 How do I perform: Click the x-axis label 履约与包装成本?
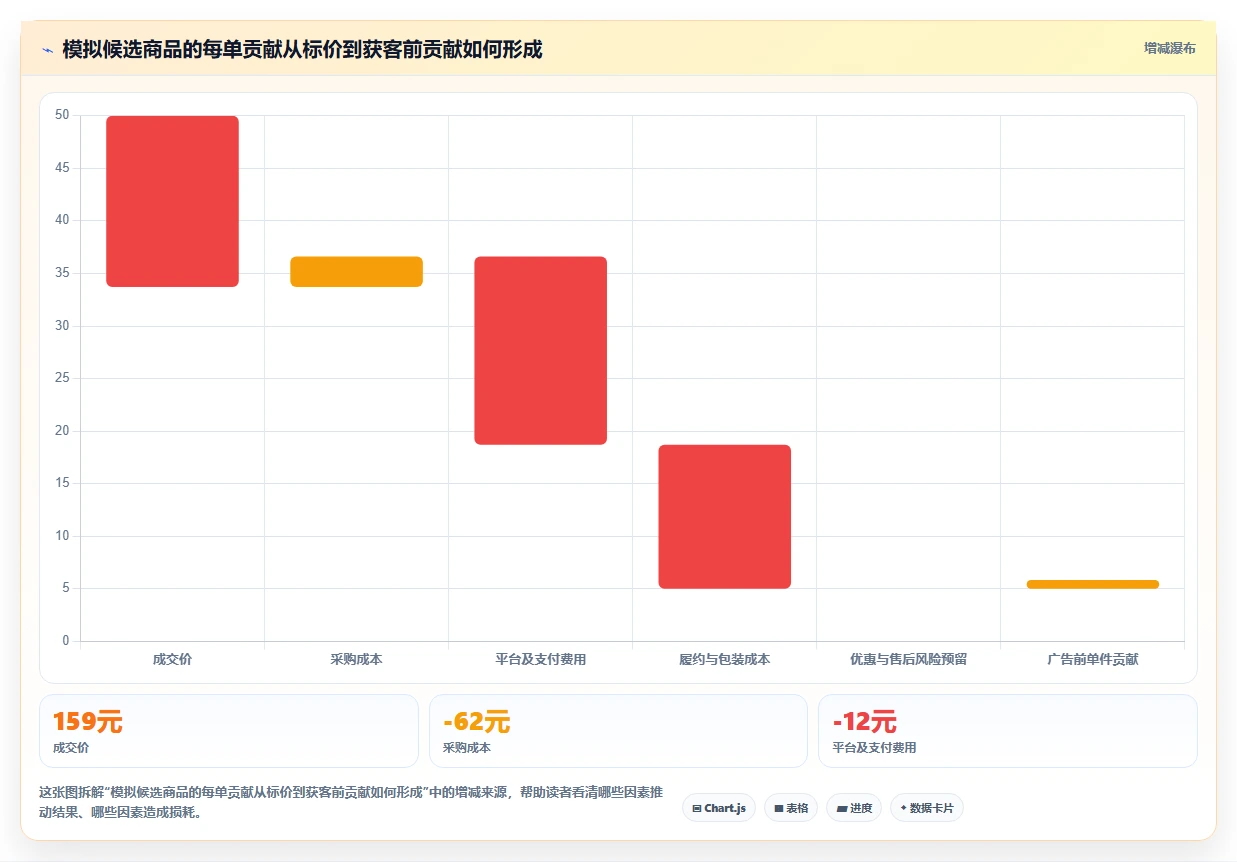pos(724,660)
